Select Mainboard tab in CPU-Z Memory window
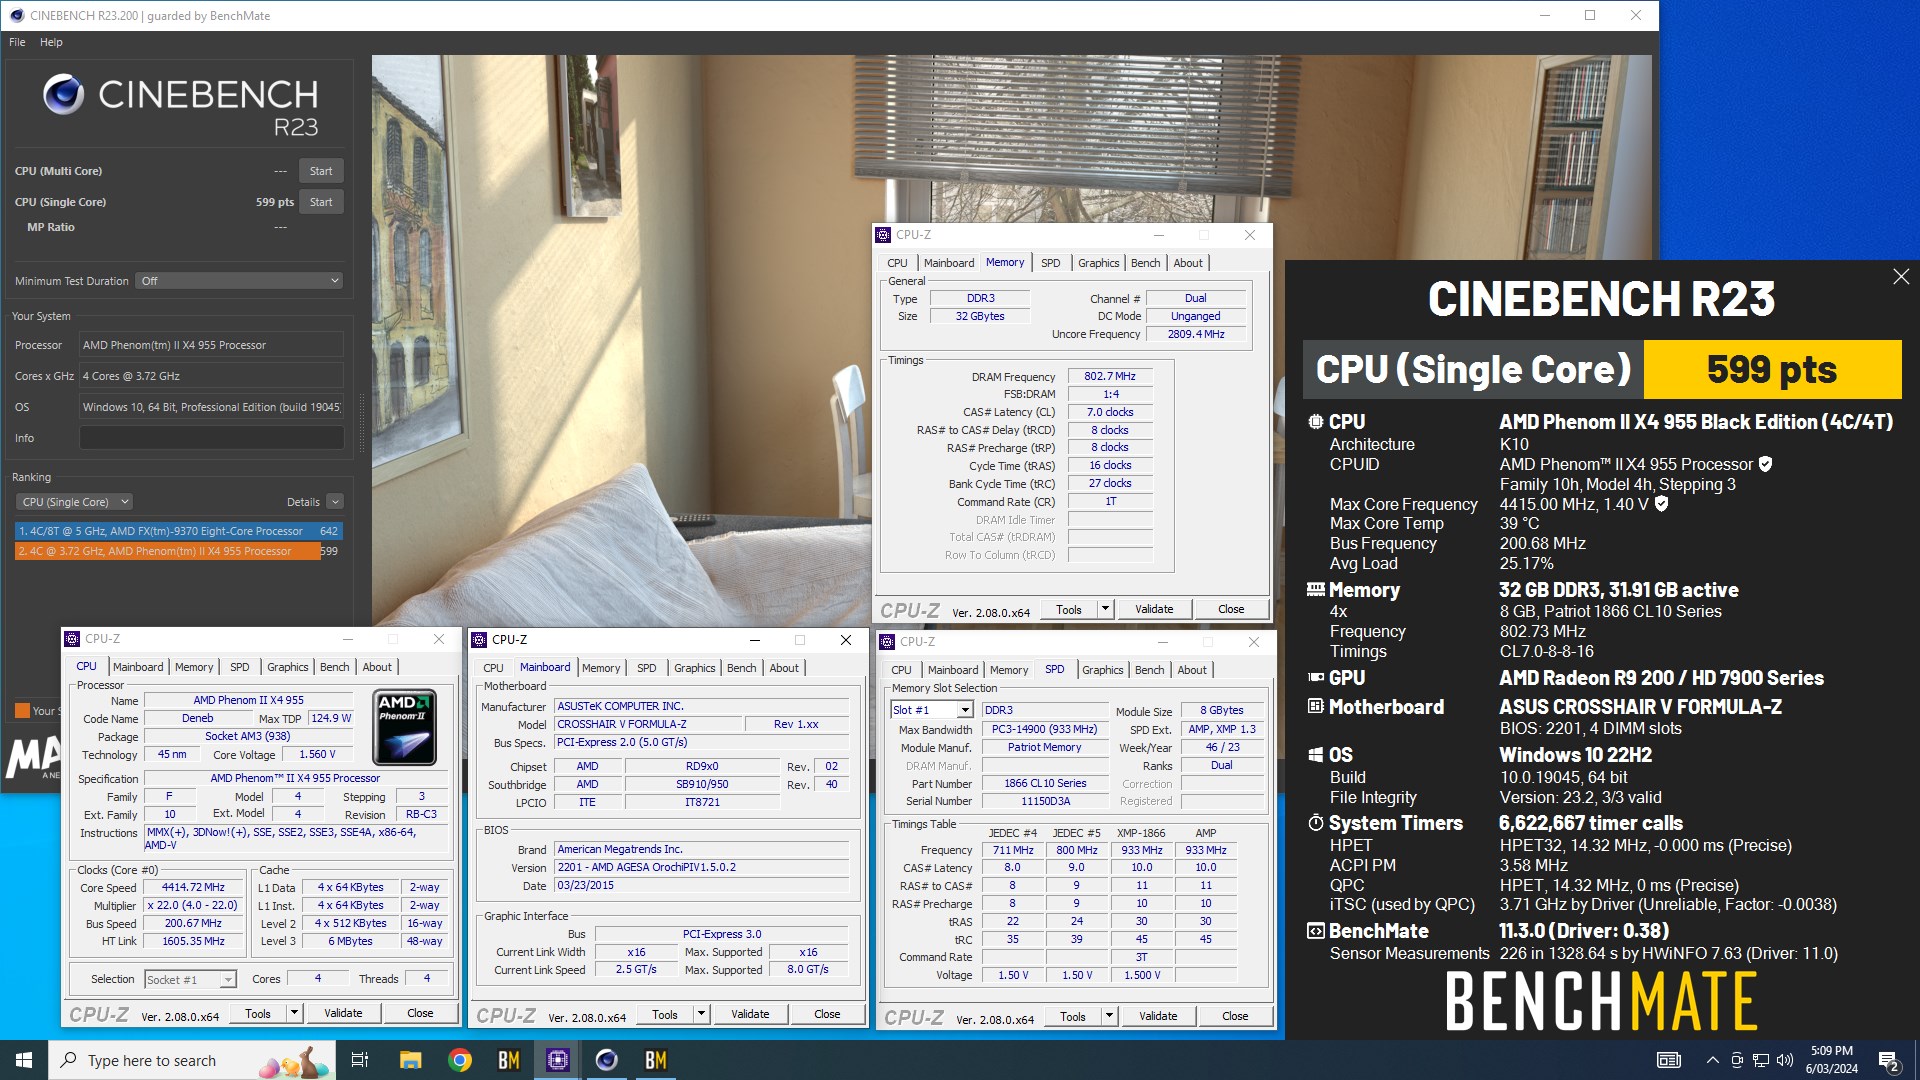The width and height of the screenshot is (1920, 1080). [x=948, y=263]
